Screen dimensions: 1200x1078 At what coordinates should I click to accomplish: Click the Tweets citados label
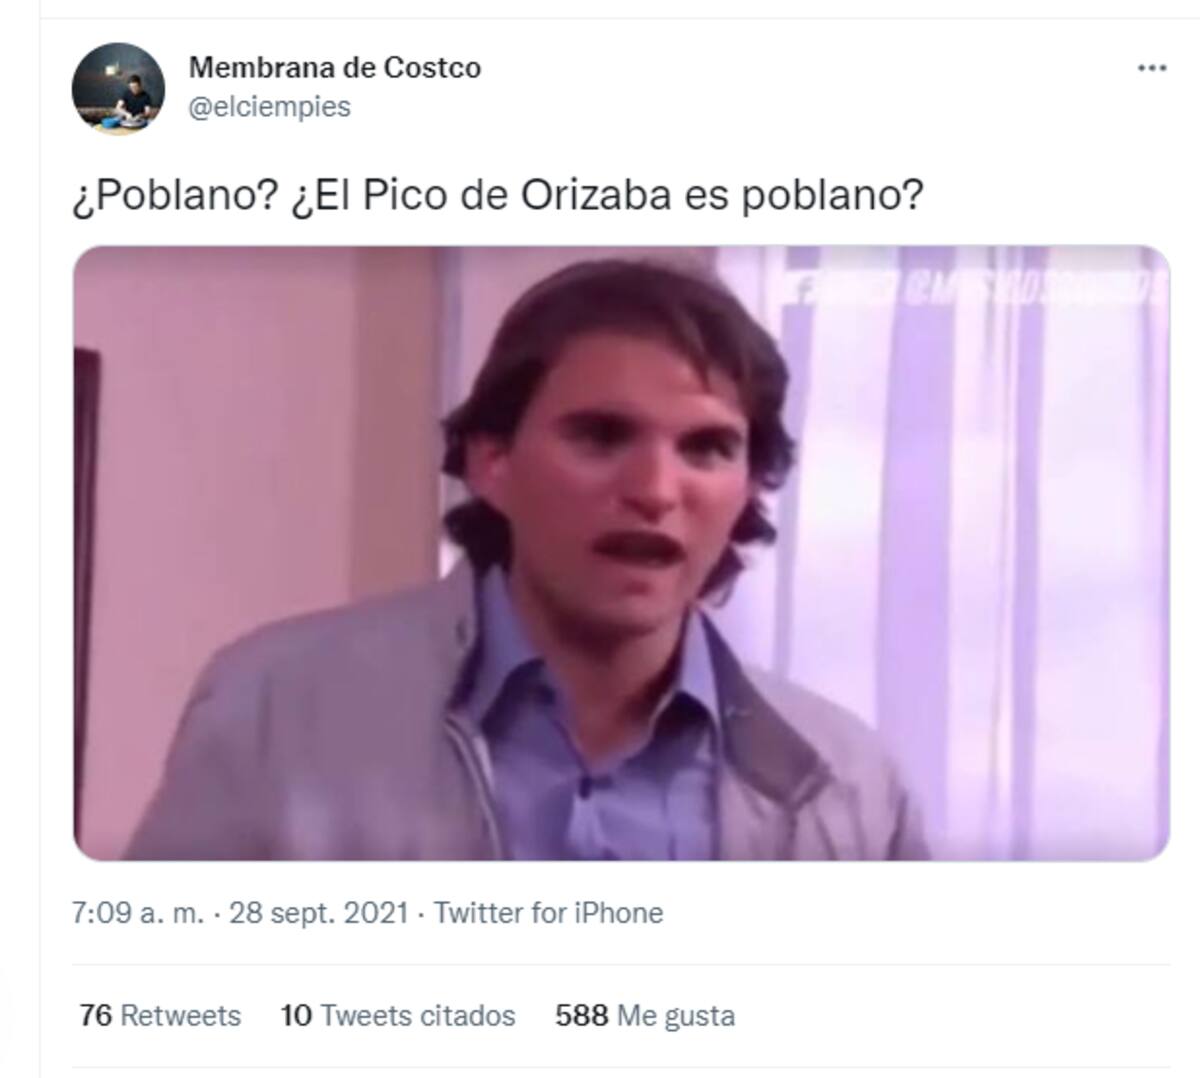418,1016
